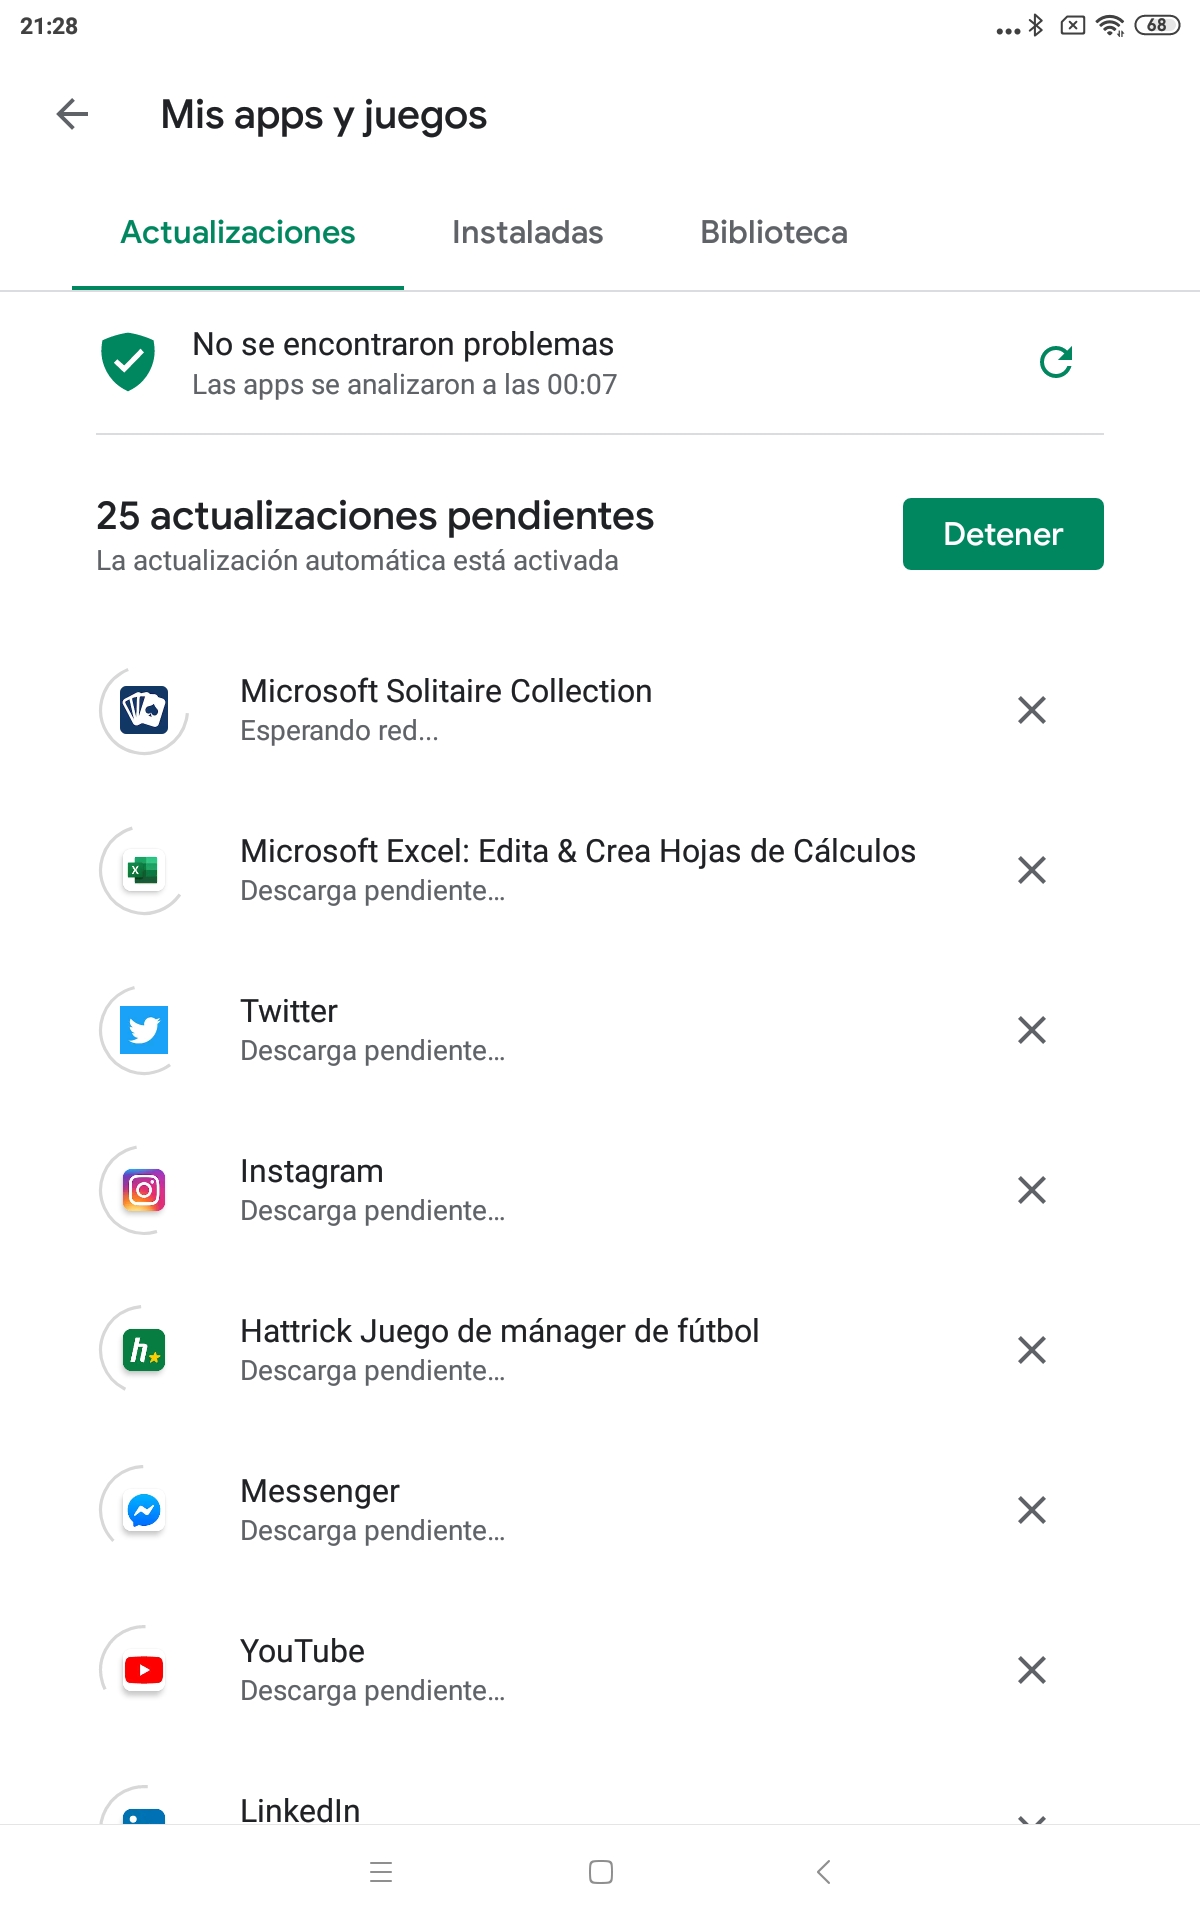
Task: Open the Instagram entry in the update list
Action: 600,1190
